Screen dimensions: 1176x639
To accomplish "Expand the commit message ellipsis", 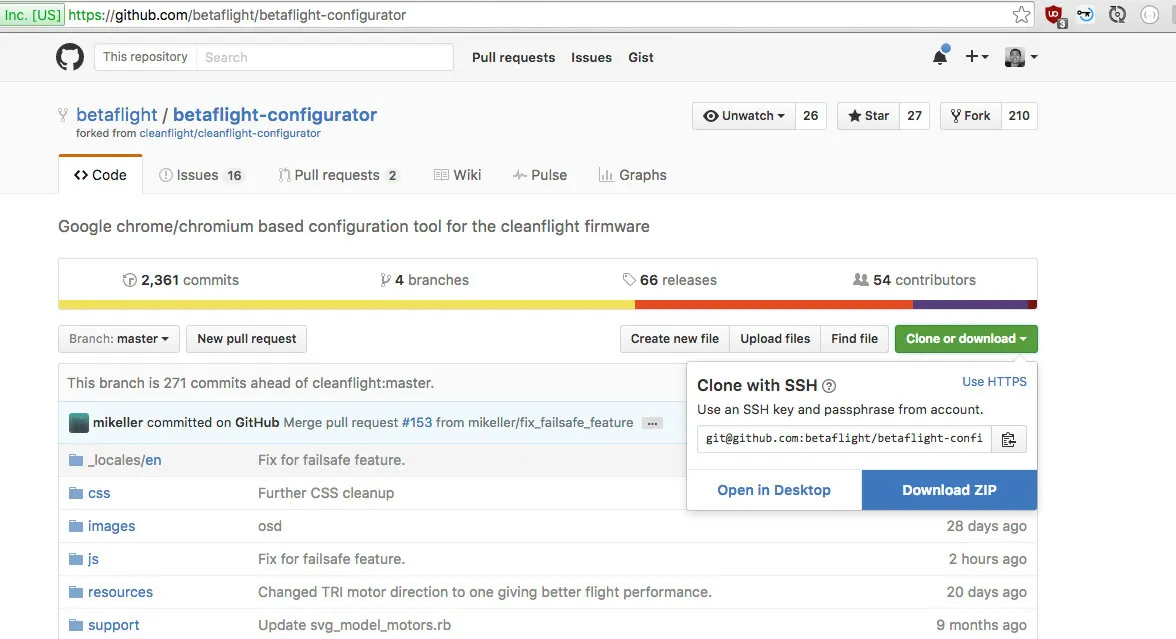I will coord(652,423).
